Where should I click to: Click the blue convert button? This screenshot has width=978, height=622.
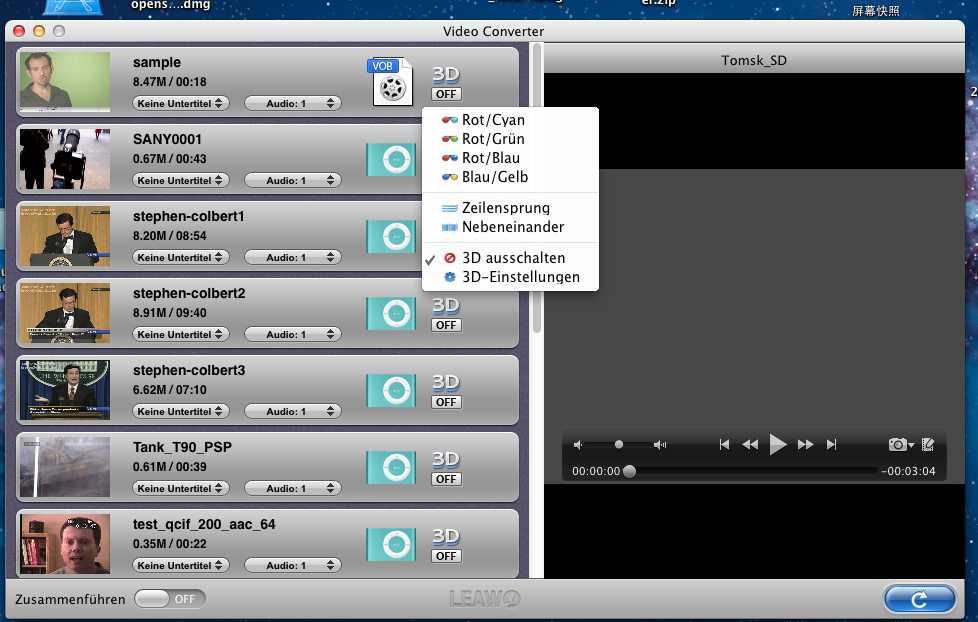coord(919,599)
